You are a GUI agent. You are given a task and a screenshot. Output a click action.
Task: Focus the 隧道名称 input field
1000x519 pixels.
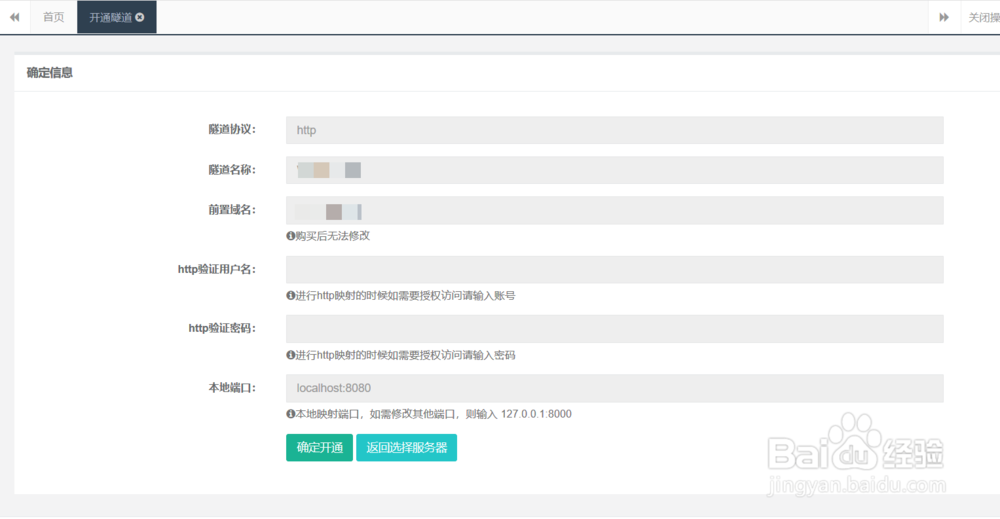click(x=615, y=170)
